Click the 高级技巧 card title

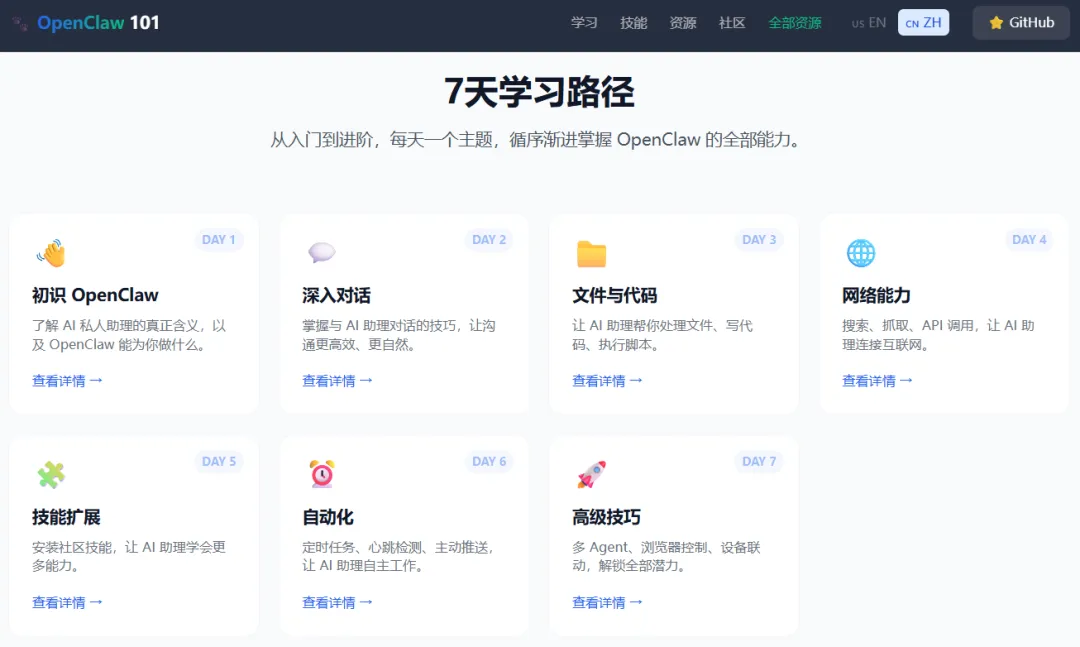coord(606,517)
